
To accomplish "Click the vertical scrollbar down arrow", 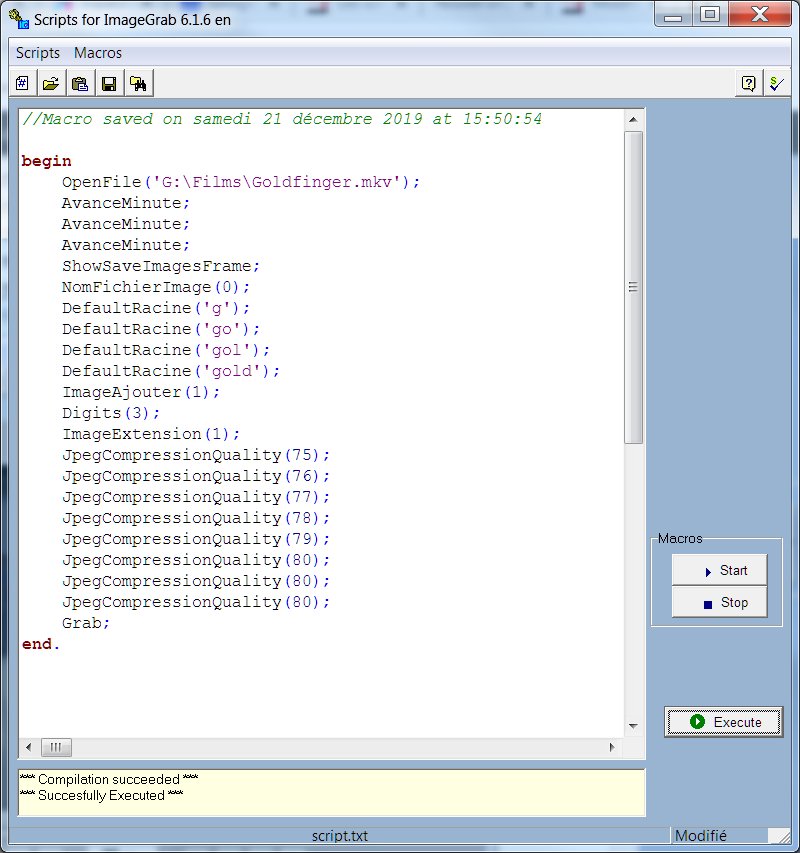I will (x=633, y=727).
